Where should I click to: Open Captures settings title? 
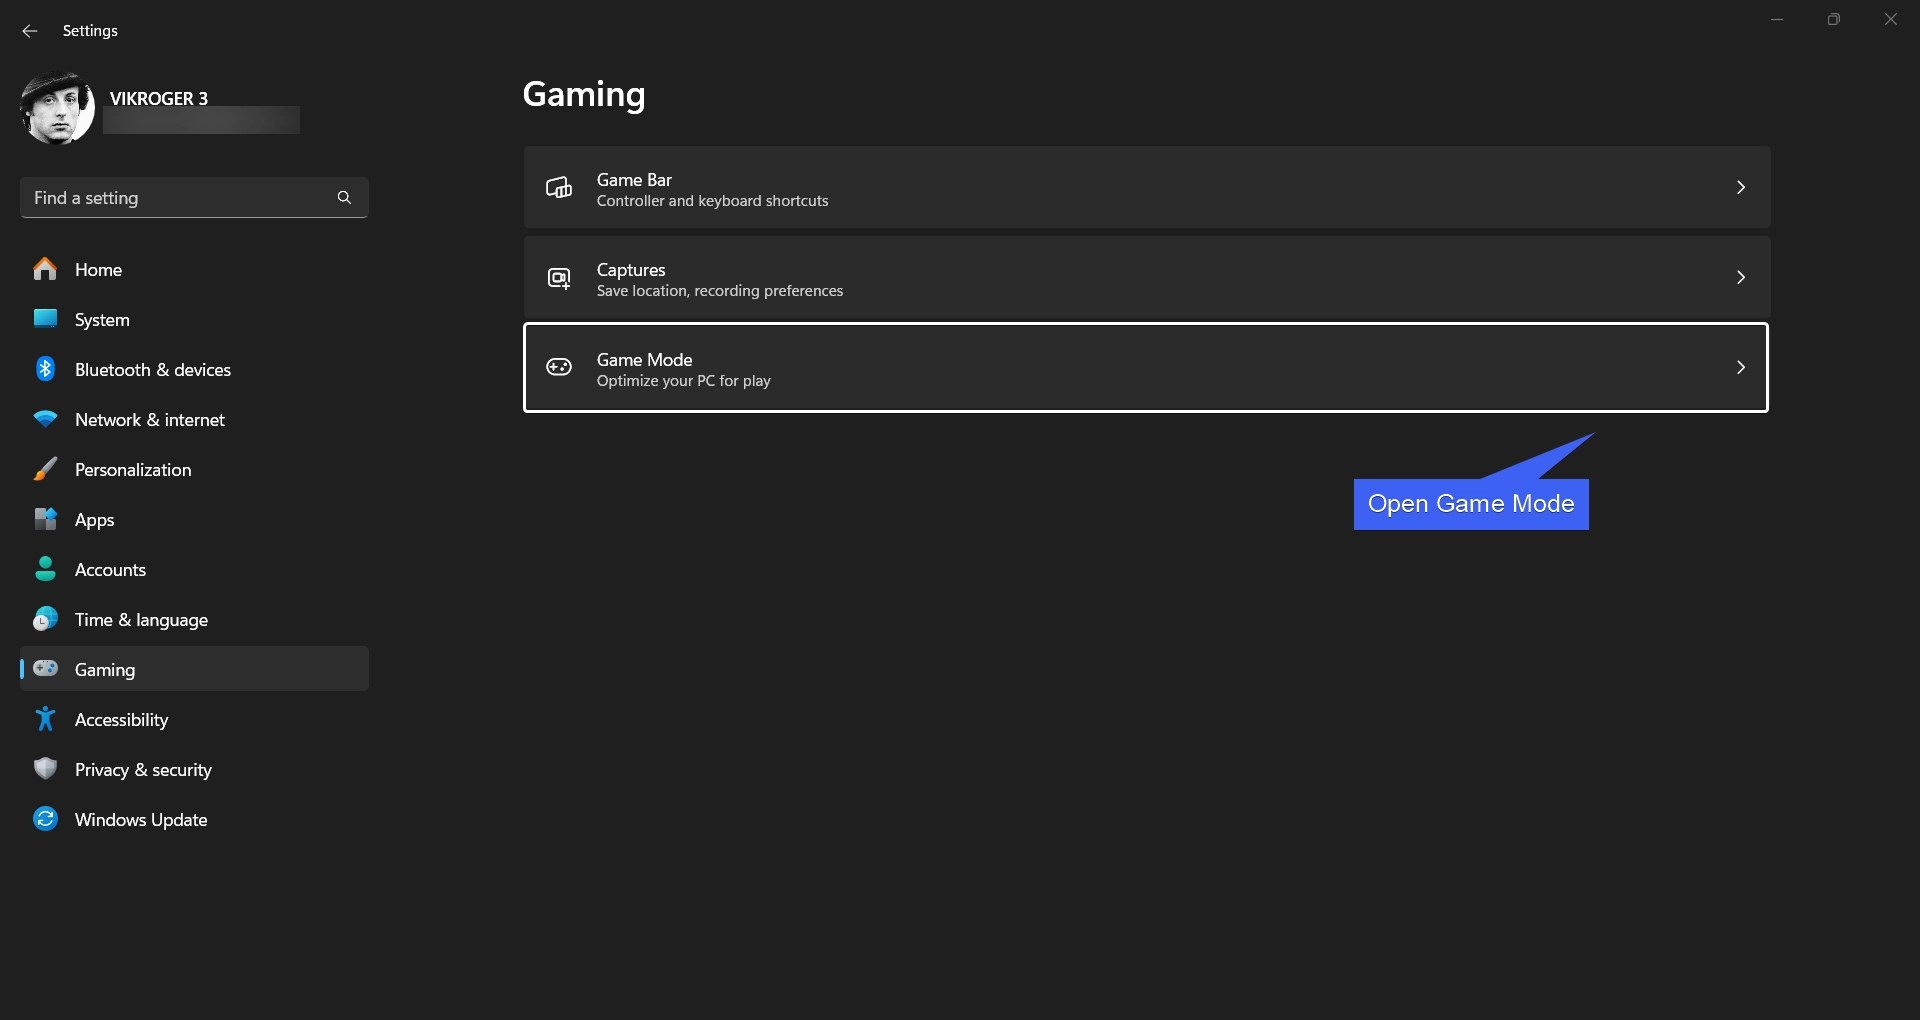point(631,270)
